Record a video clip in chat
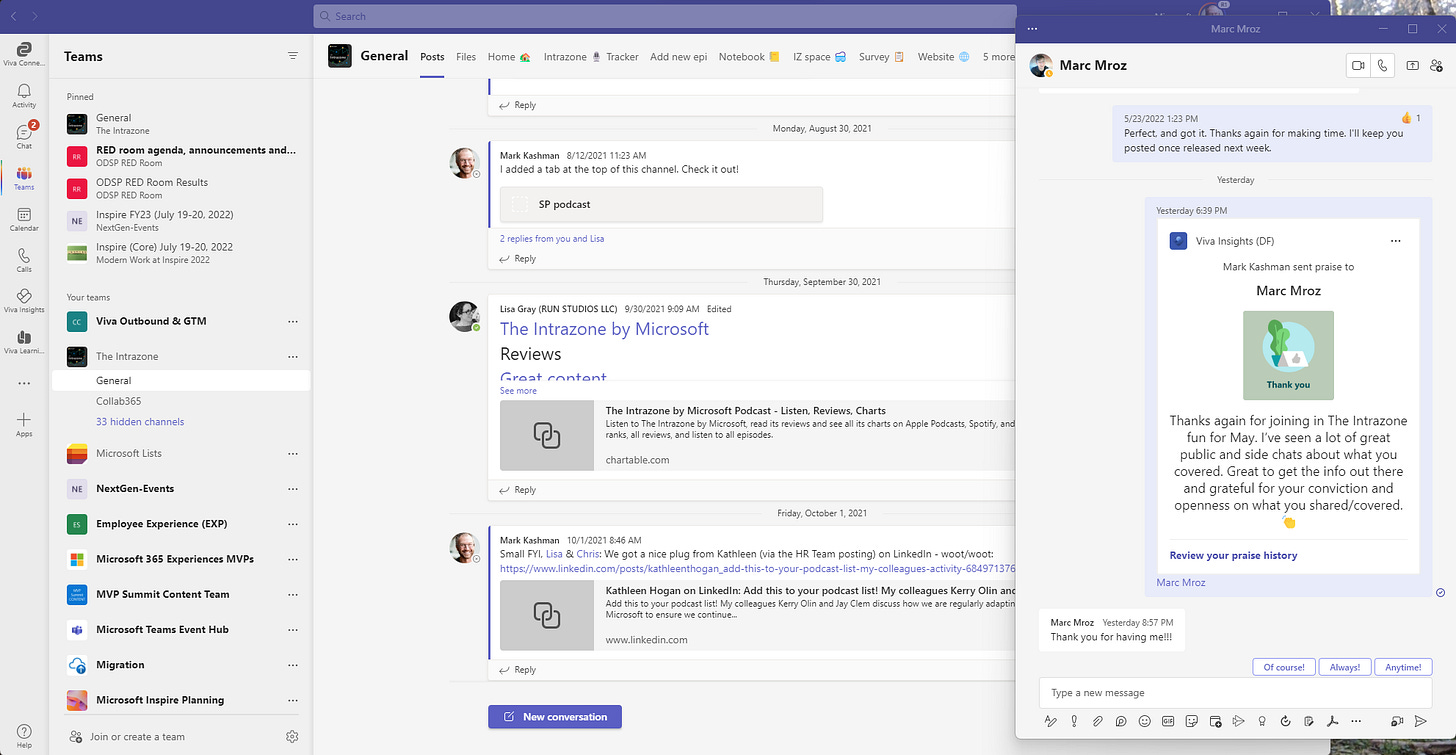 [x=1397, y=721]
